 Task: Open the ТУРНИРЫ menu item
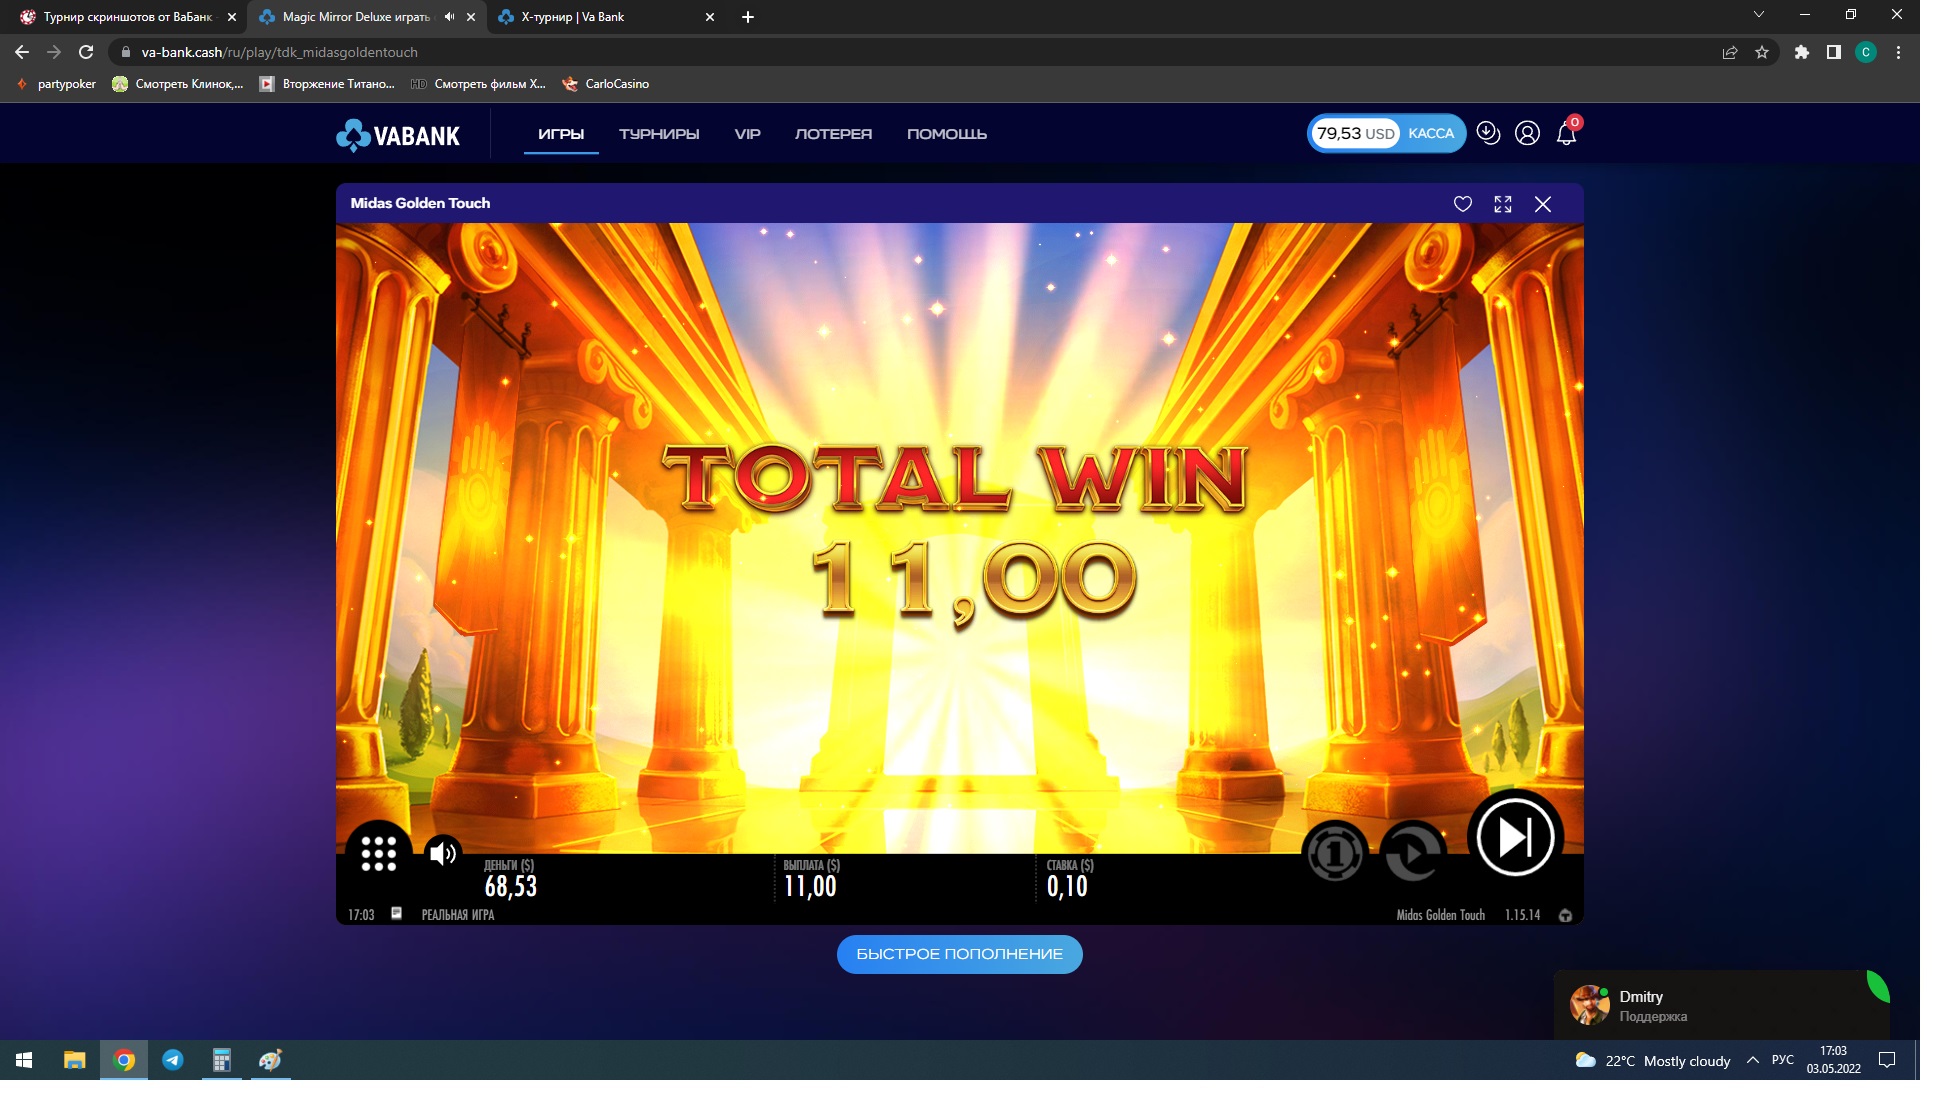click(x=658, y=134)
